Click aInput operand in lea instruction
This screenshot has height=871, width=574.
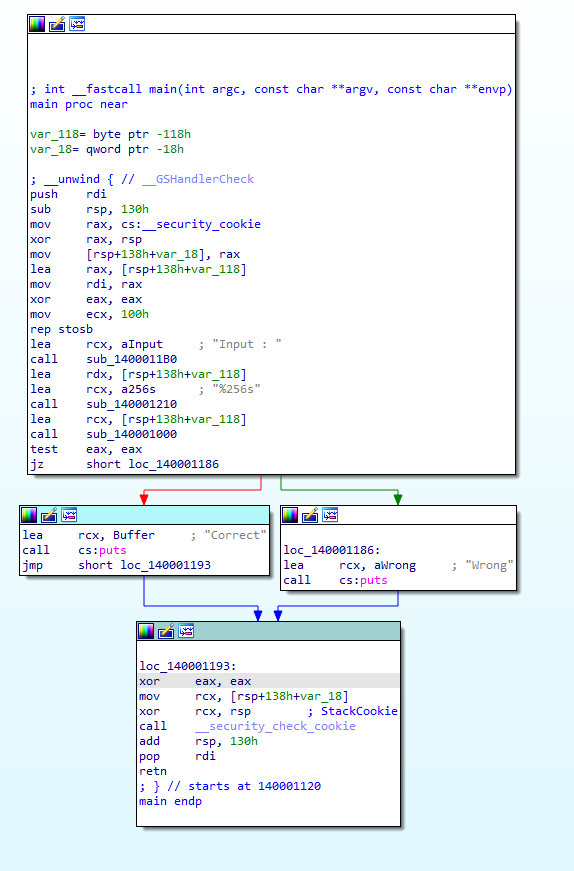pyautogui.click(x=142, y=344)
